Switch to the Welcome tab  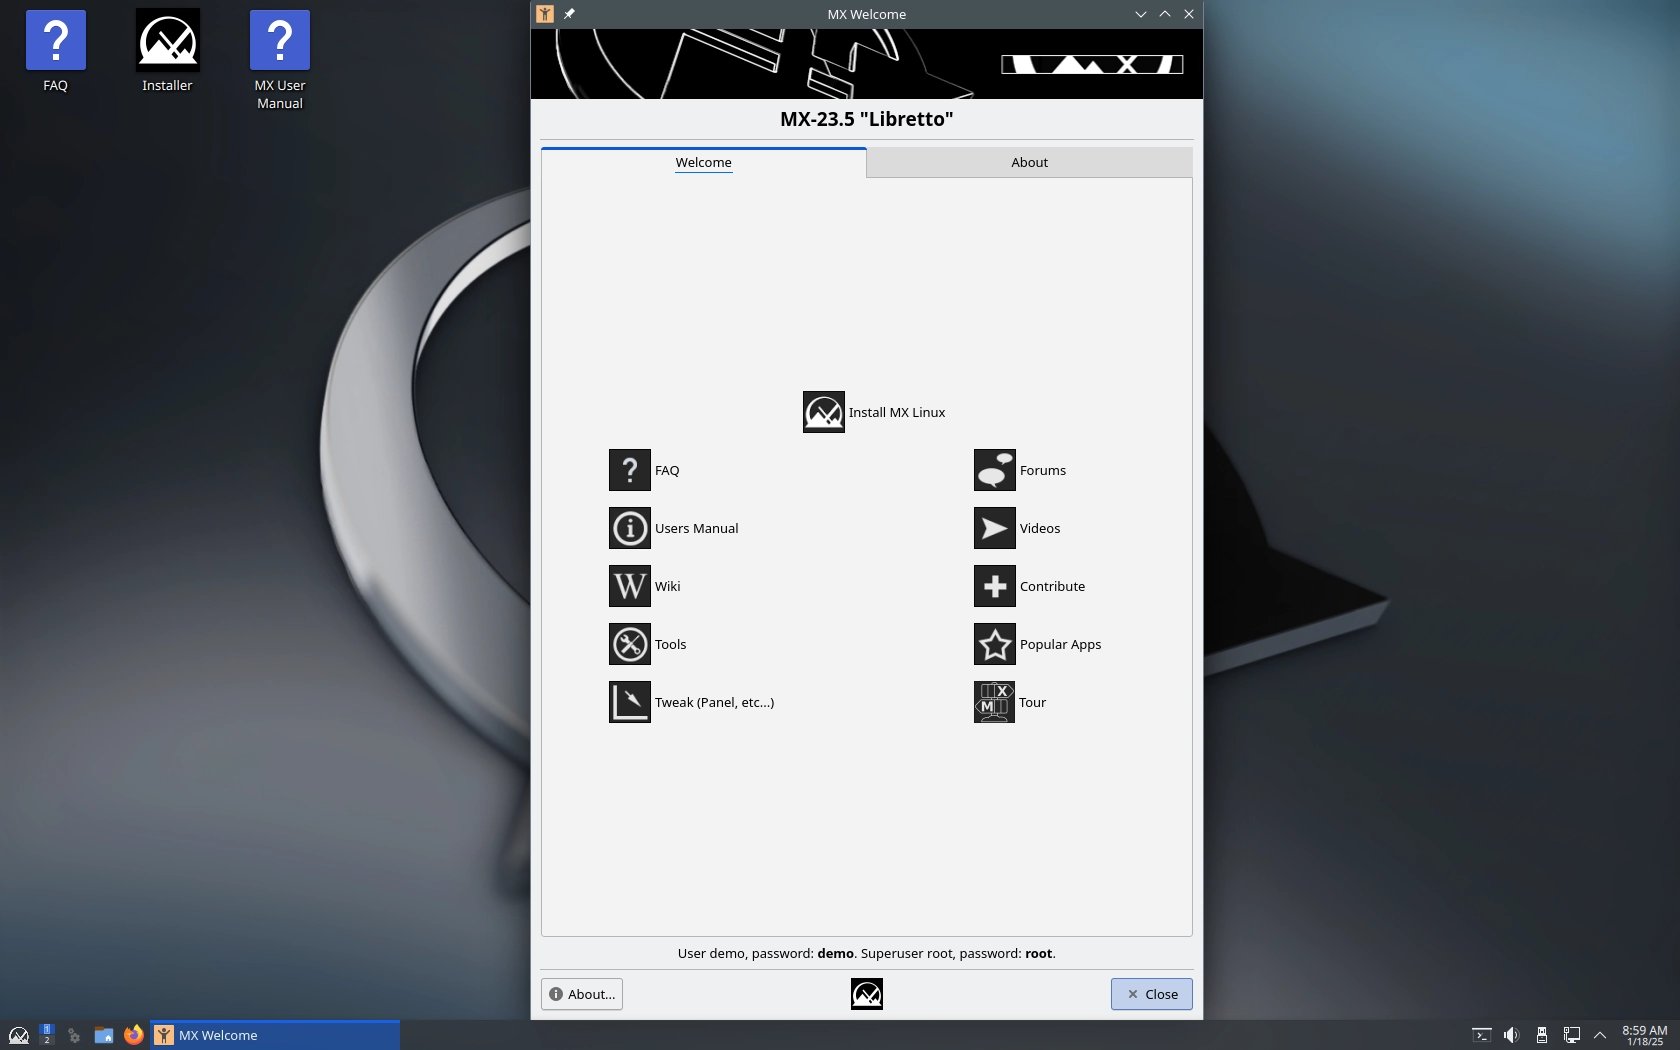pos(704,163)
